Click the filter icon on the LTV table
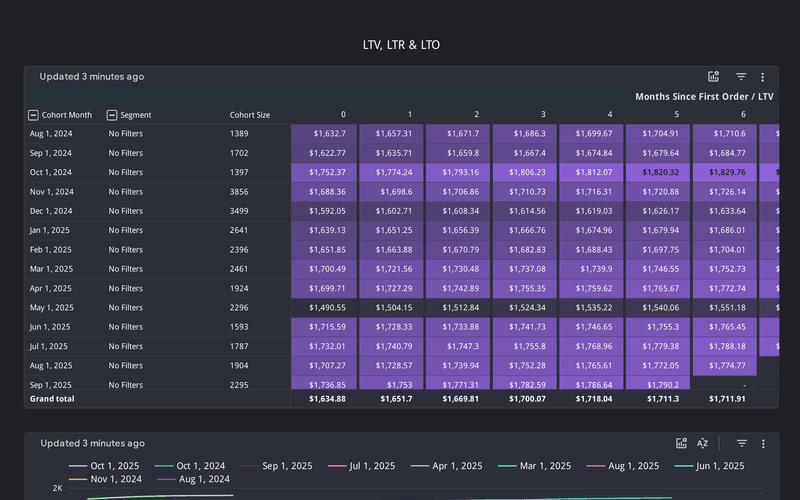Screen dimensions: 800x500 tap(741, 77)
